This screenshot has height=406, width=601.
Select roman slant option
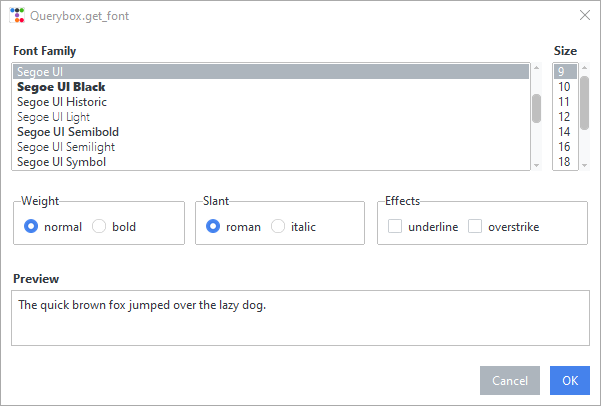pos(213,226)
